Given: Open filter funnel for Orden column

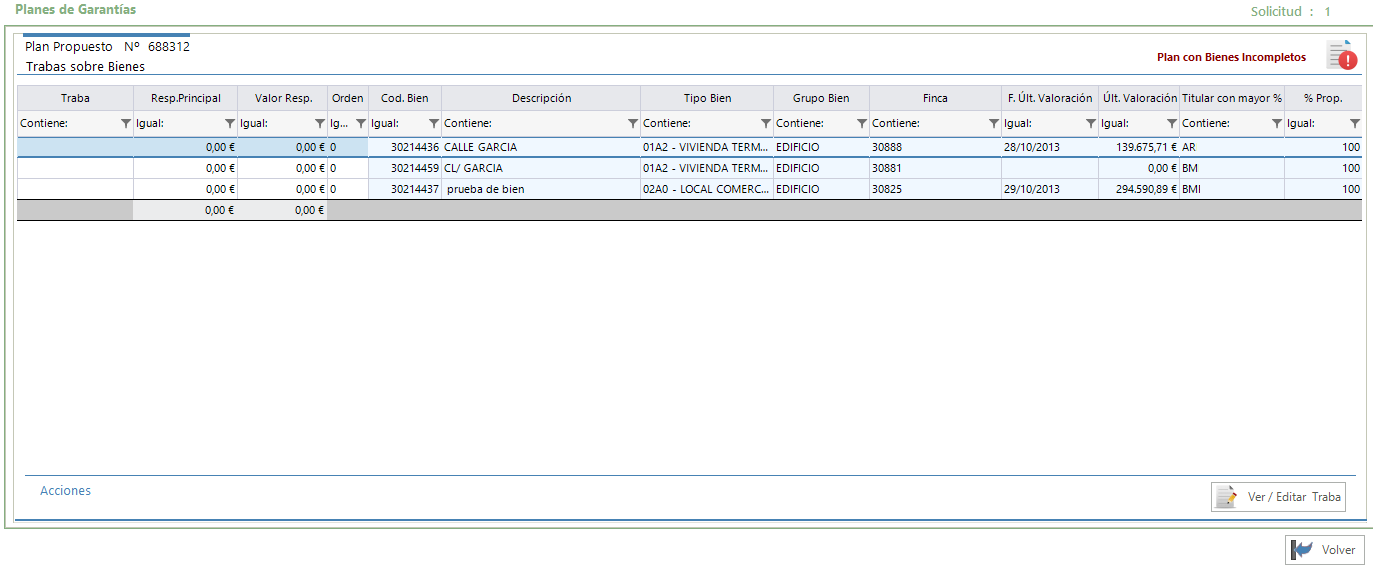Looking at the screenshot, I should [360, 124].
